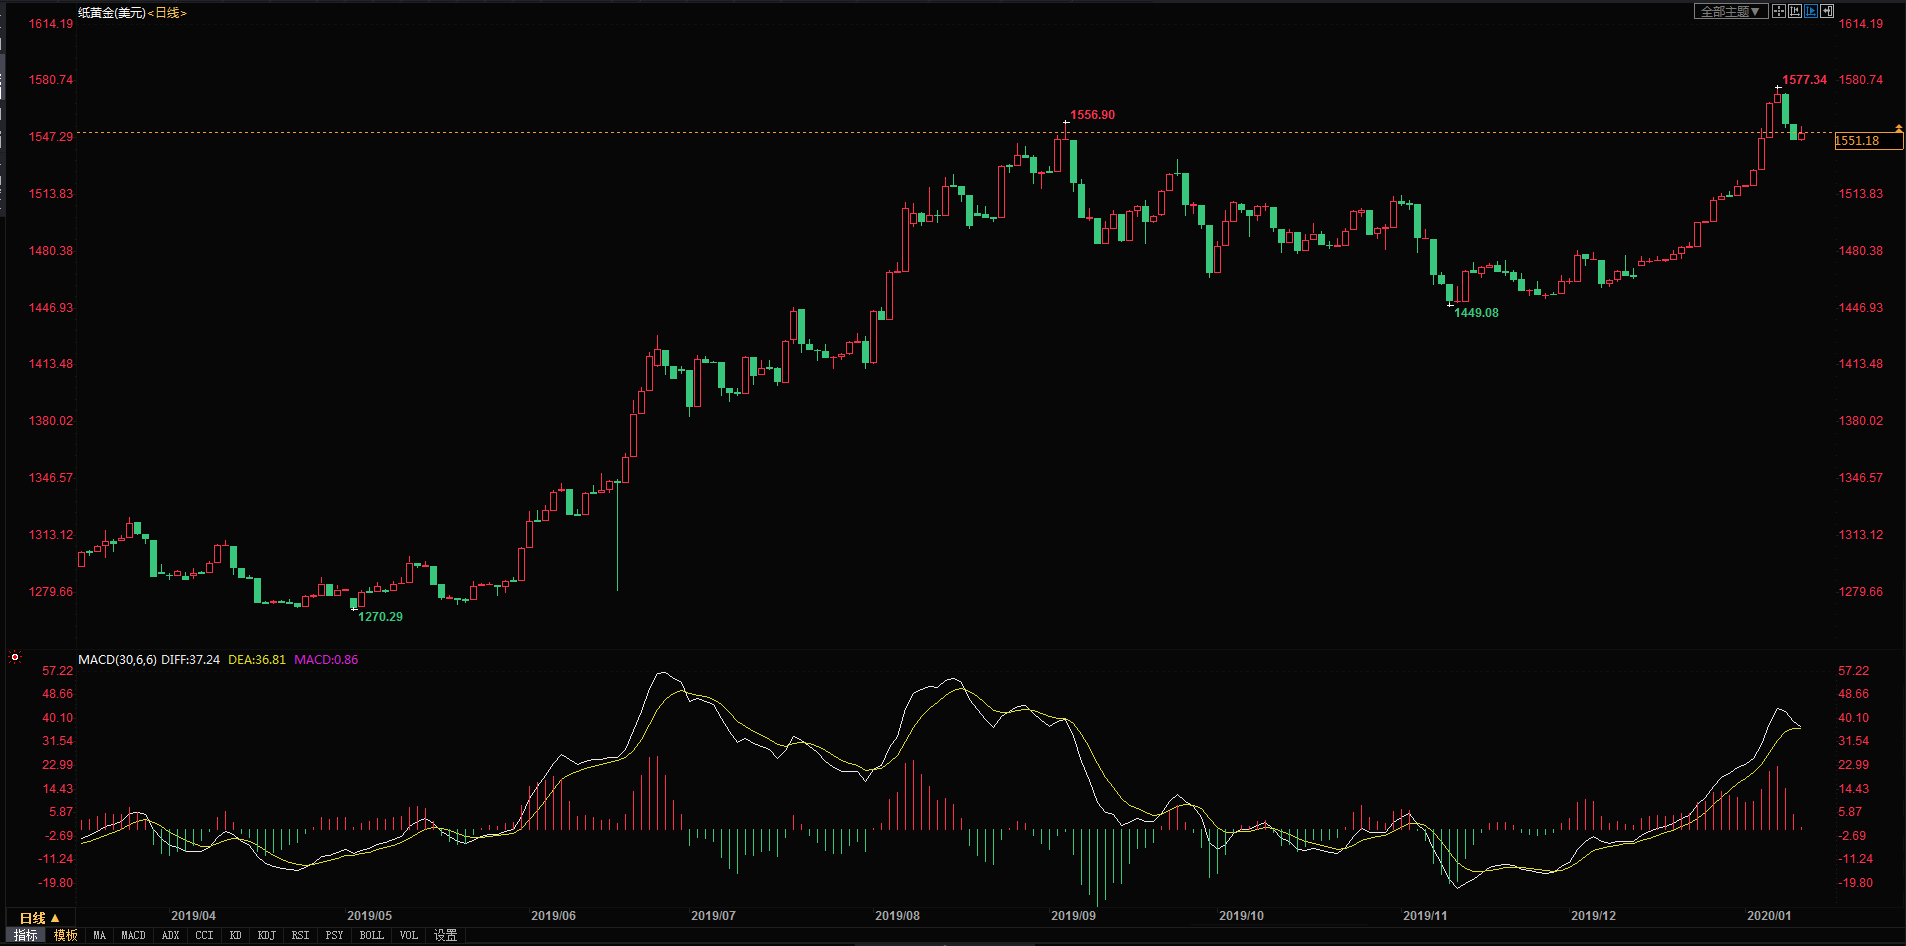
Task: Choose the RSI indicator
Action: point(300,935)
